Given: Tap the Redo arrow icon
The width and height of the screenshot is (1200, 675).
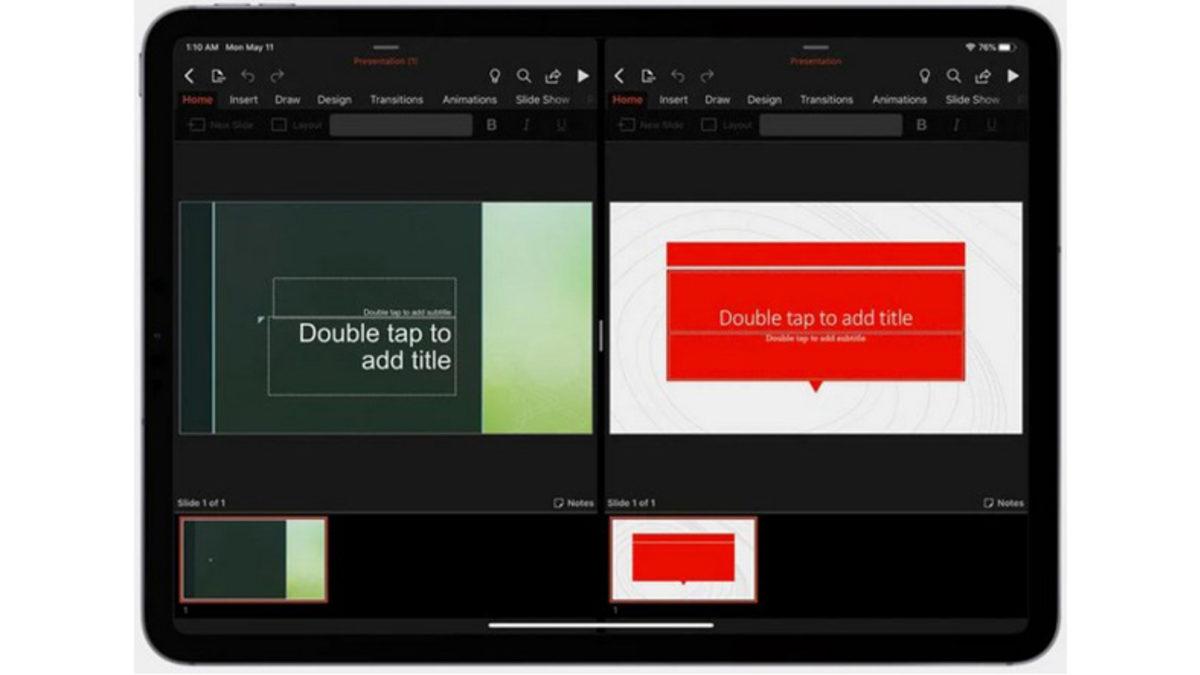Looking at the screenshot, I should coord(275,75).
